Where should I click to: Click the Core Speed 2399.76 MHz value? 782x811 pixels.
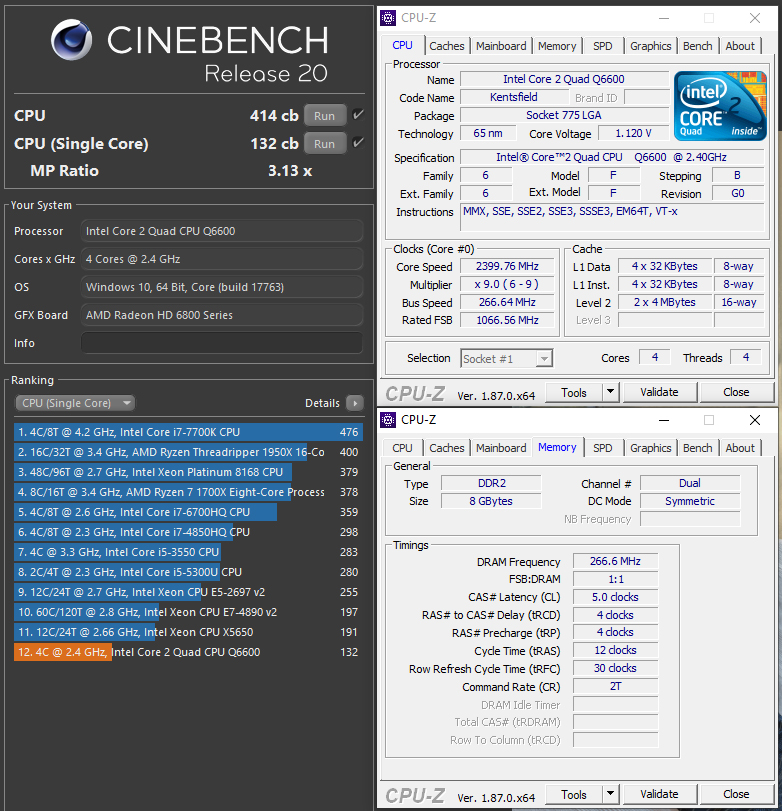(507, 266)
